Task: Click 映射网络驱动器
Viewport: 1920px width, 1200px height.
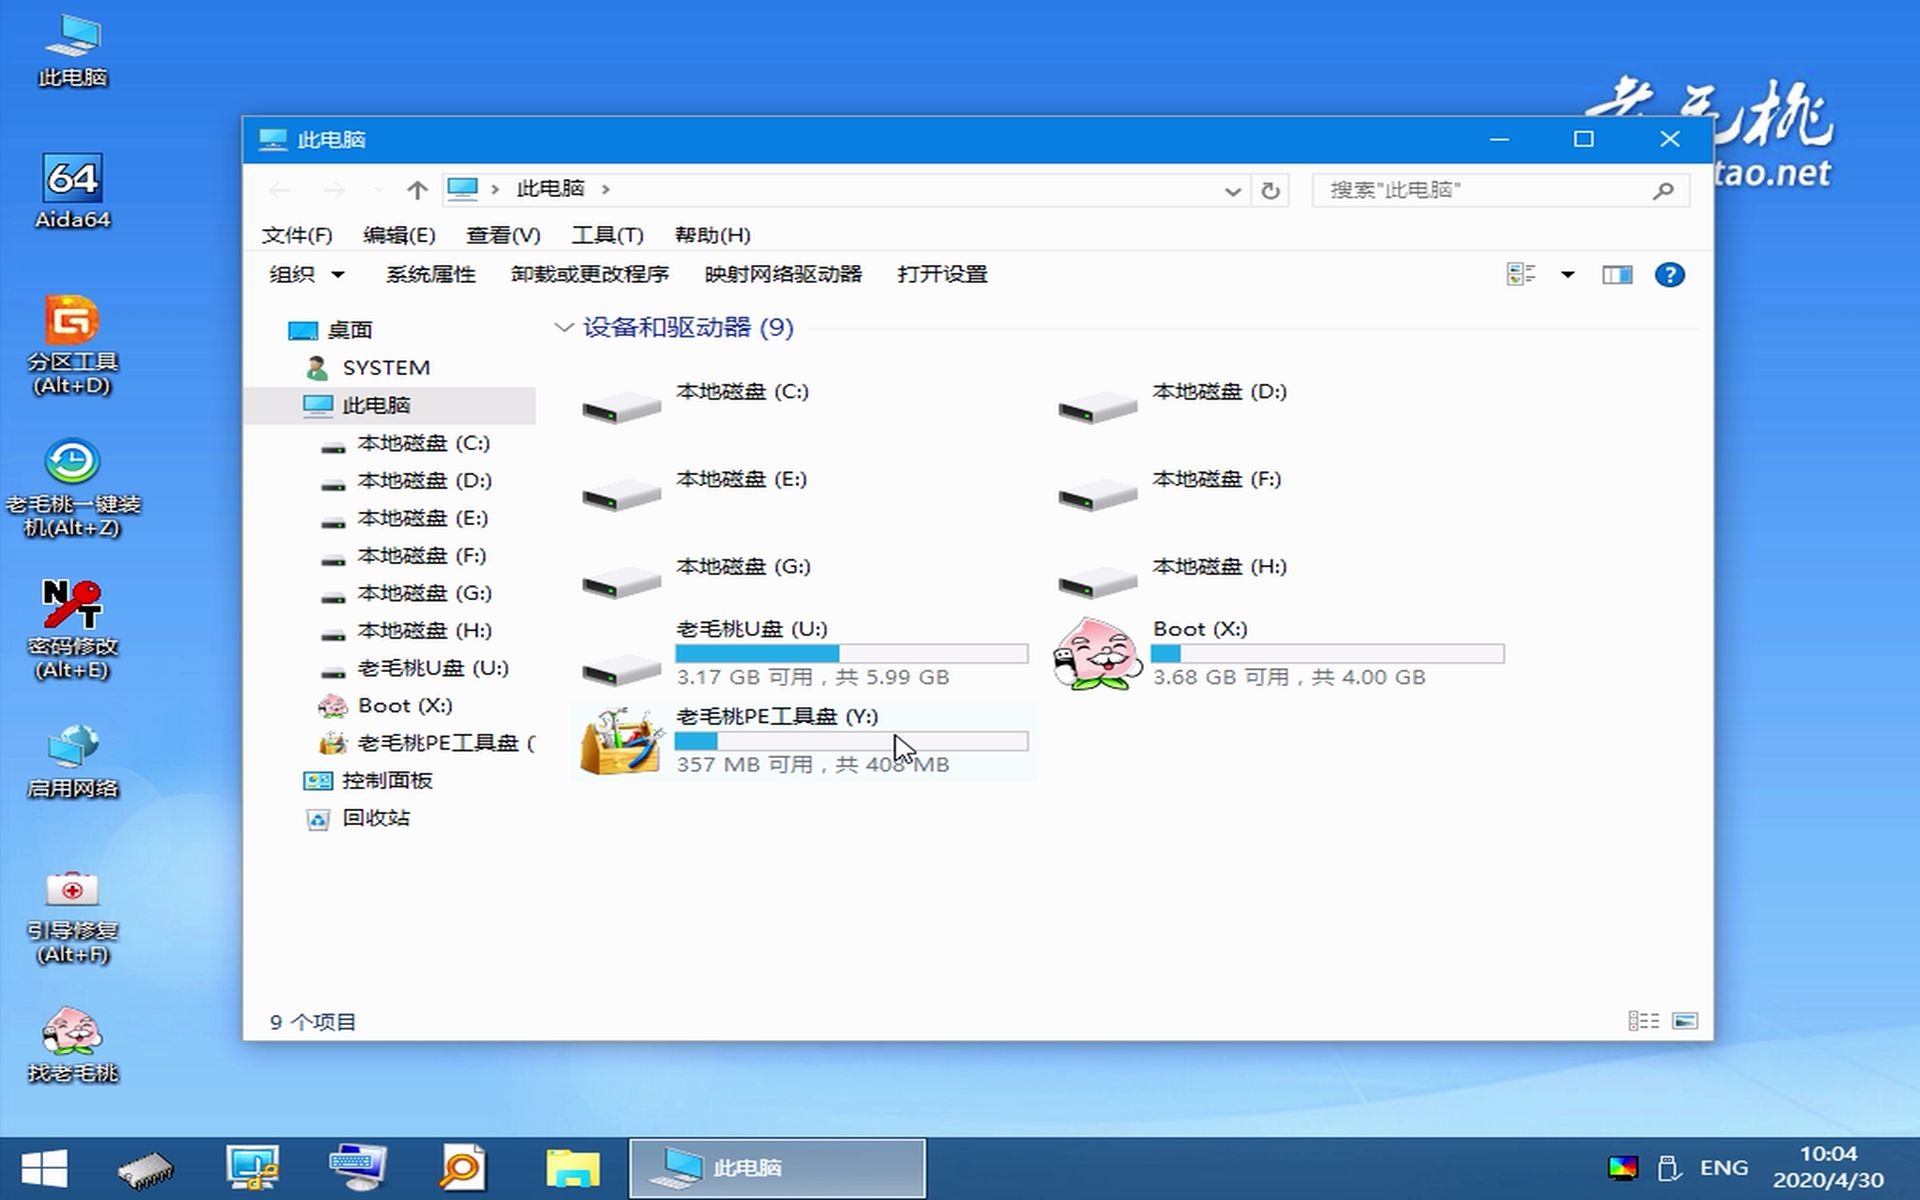Action: [783, 274]
